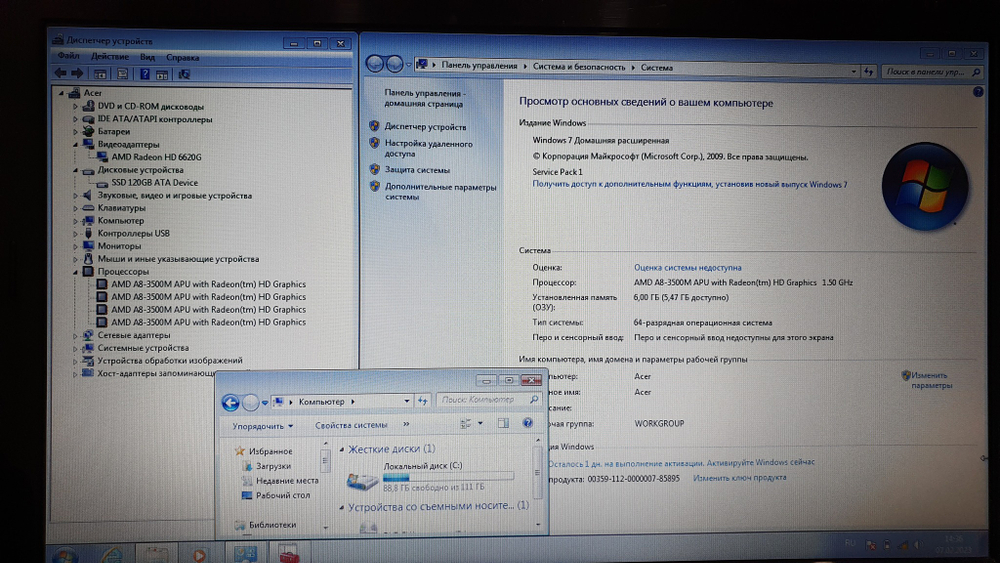Image resolution: width=1000 pixels, height=563 pixels.
Task: Go to Панель управления - домашняя страница
Action: point(424,98)
